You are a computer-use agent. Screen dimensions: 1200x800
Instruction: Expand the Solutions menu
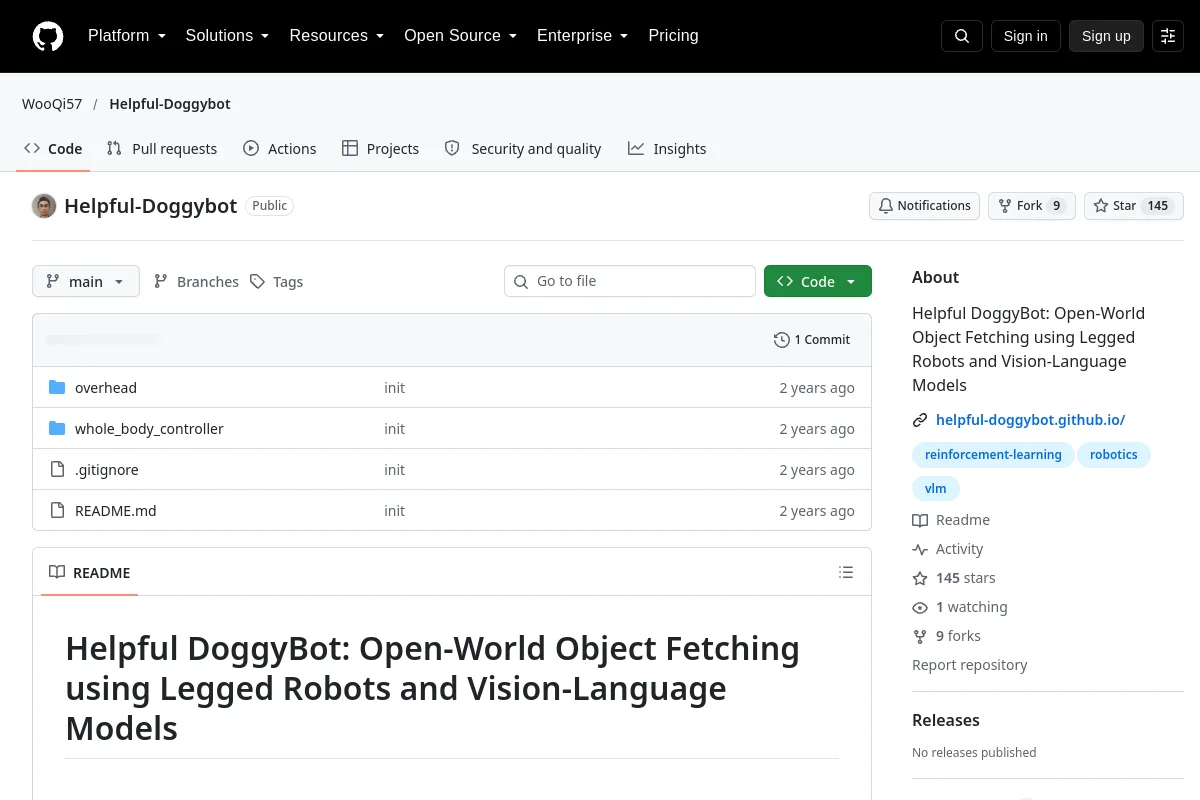[x=227, y=36]
